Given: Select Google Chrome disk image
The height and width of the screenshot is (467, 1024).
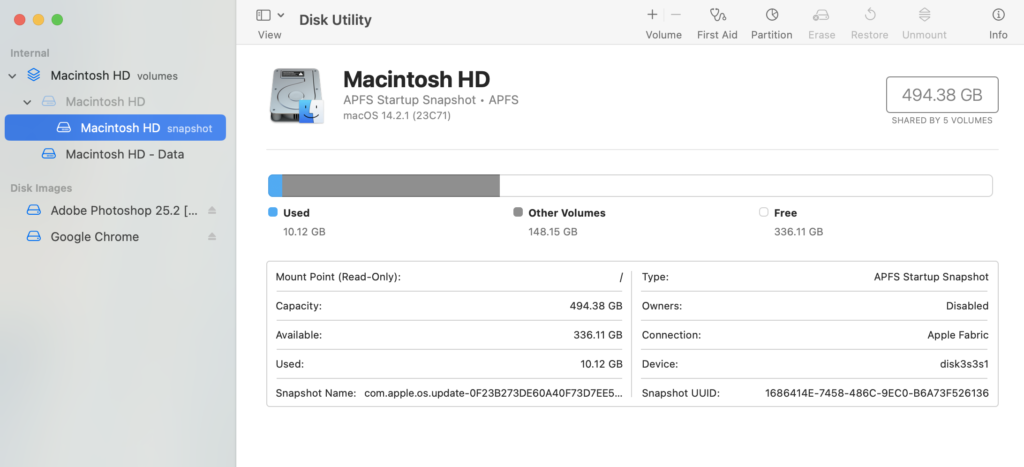Looking at the screenshot, I should point(115,236).
